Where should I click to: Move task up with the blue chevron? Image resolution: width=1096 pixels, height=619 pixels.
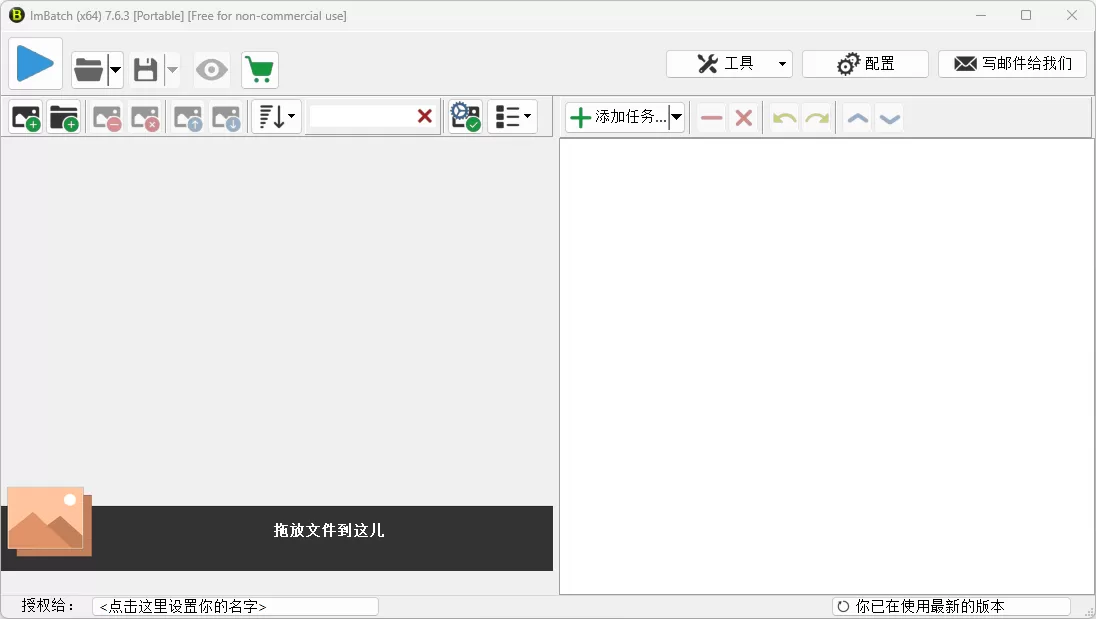click(856, 117)
